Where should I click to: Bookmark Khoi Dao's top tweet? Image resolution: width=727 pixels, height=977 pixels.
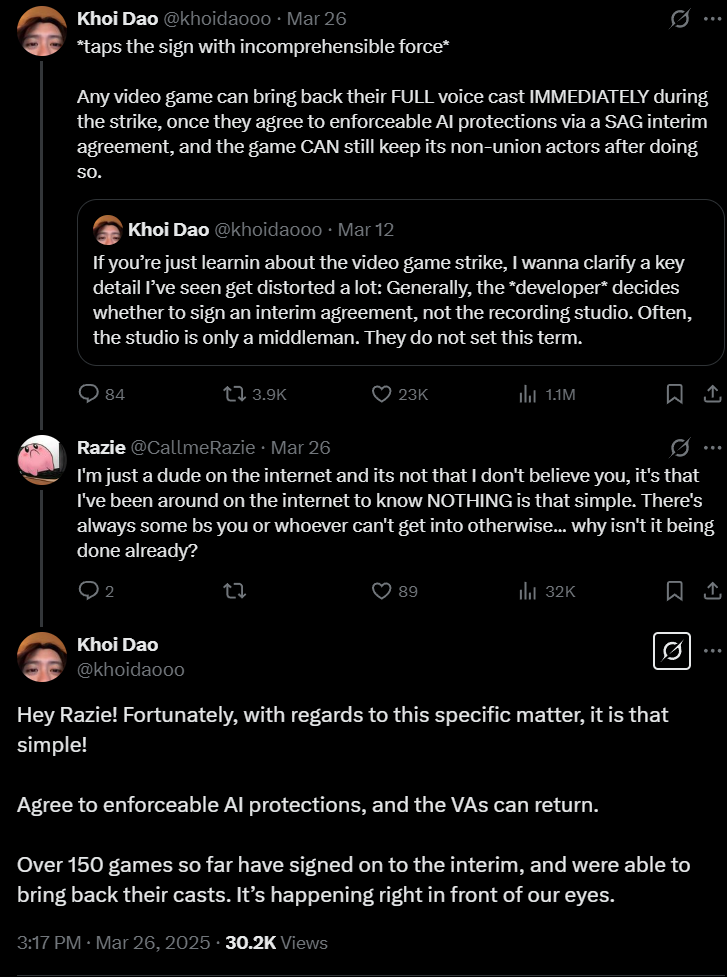point(675,394)
